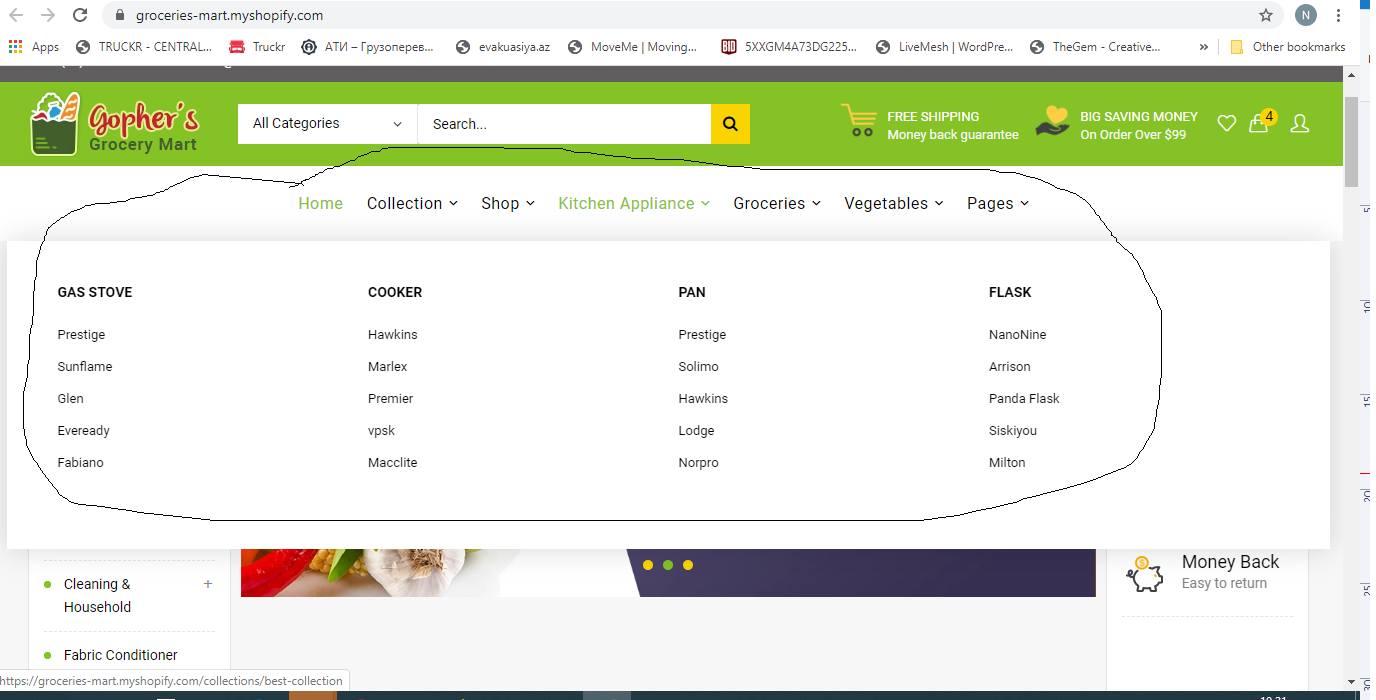Select Panda Flask under Flask

pyautogui.click(x=1024, y=399)
